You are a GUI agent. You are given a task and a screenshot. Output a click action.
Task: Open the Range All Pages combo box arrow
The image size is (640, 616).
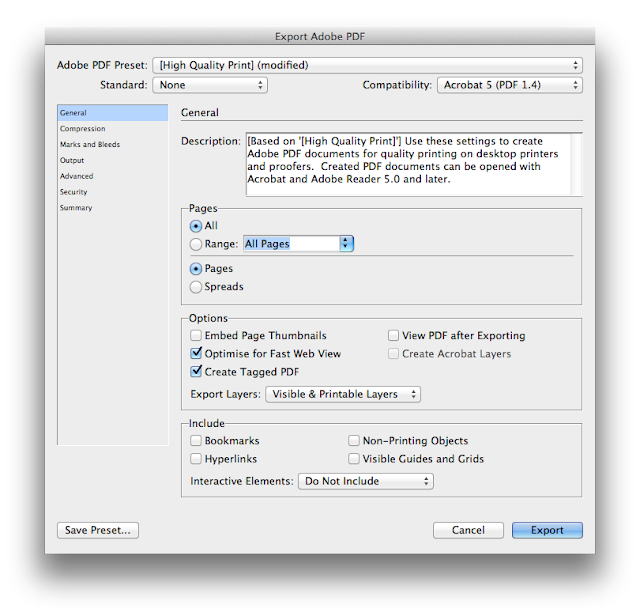tap(346, 244)
